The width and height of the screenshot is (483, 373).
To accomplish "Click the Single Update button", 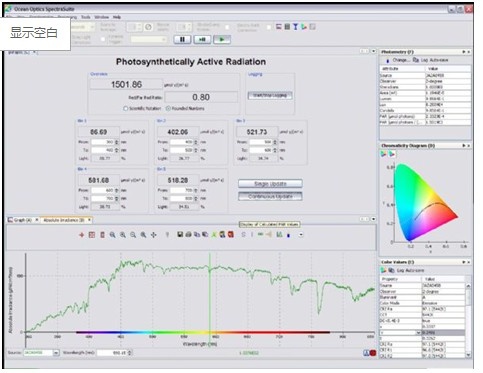I will click(270, 184).
